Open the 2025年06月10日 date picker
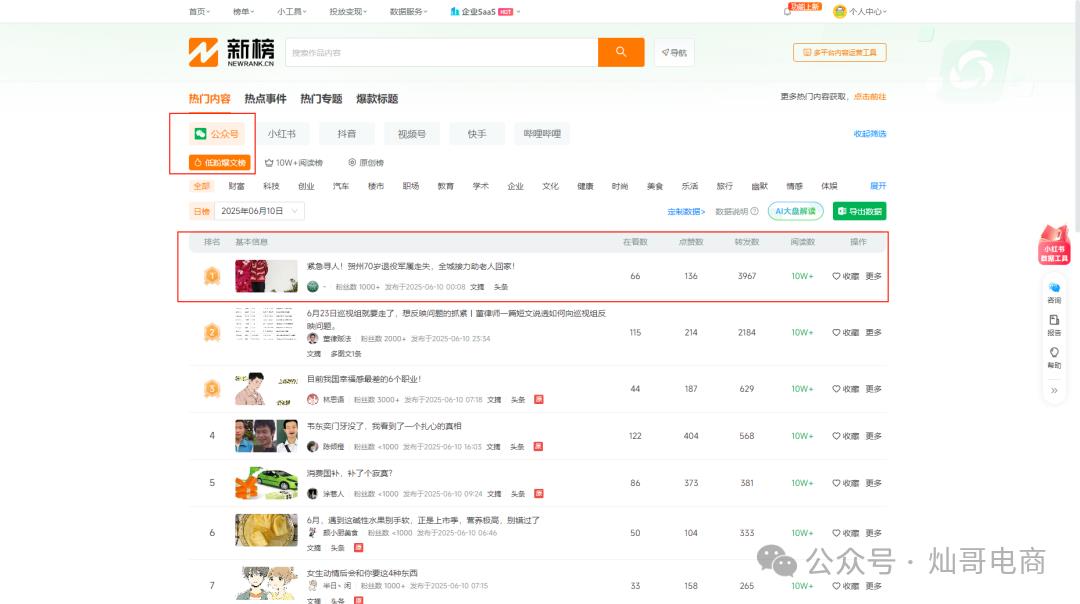Viewport: 1080px width, 604px height. [x=260, y=210]
